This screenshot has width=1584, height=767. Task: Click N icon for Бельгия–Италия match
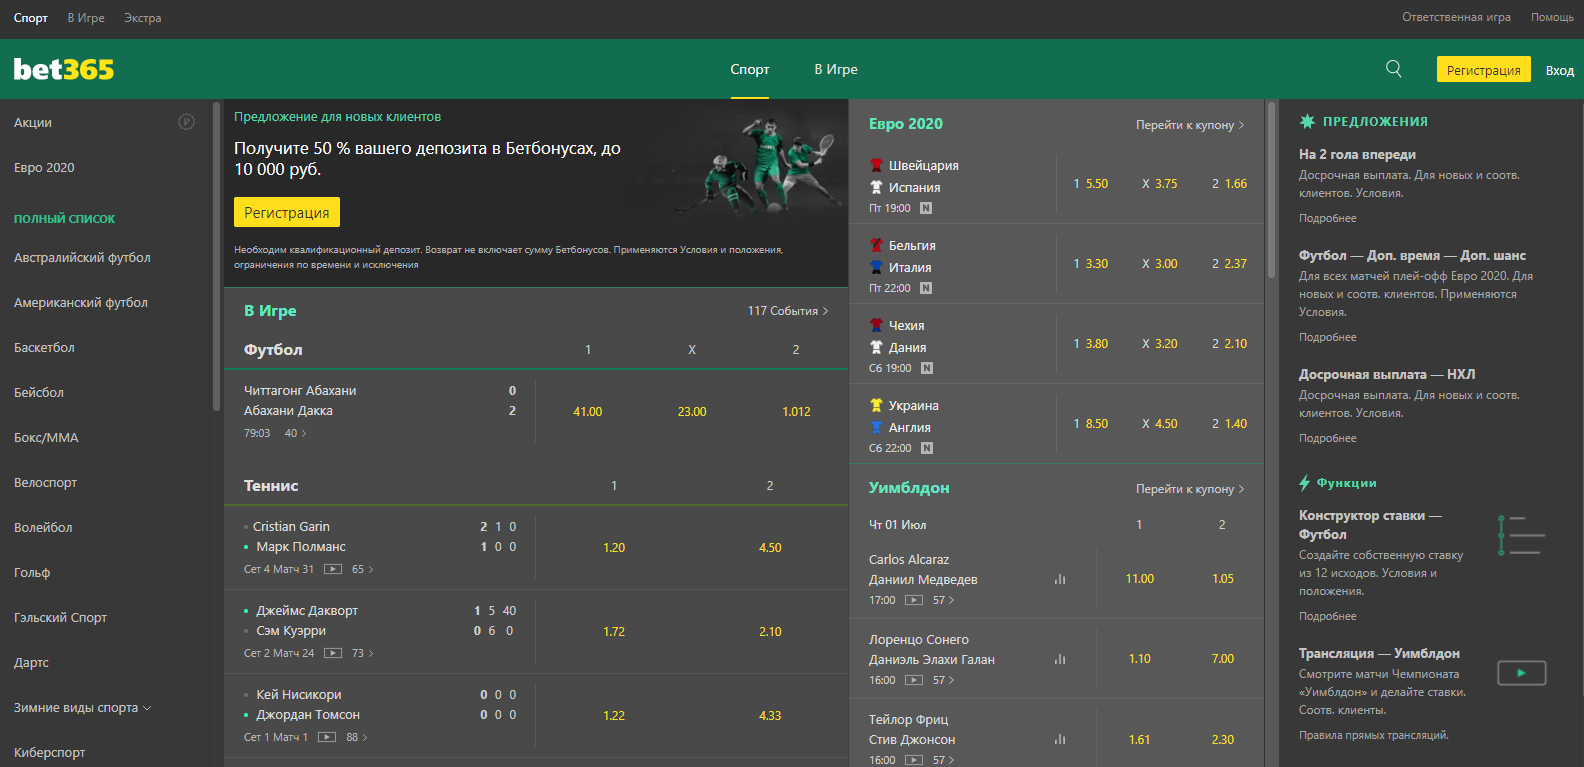pos(926,288)
